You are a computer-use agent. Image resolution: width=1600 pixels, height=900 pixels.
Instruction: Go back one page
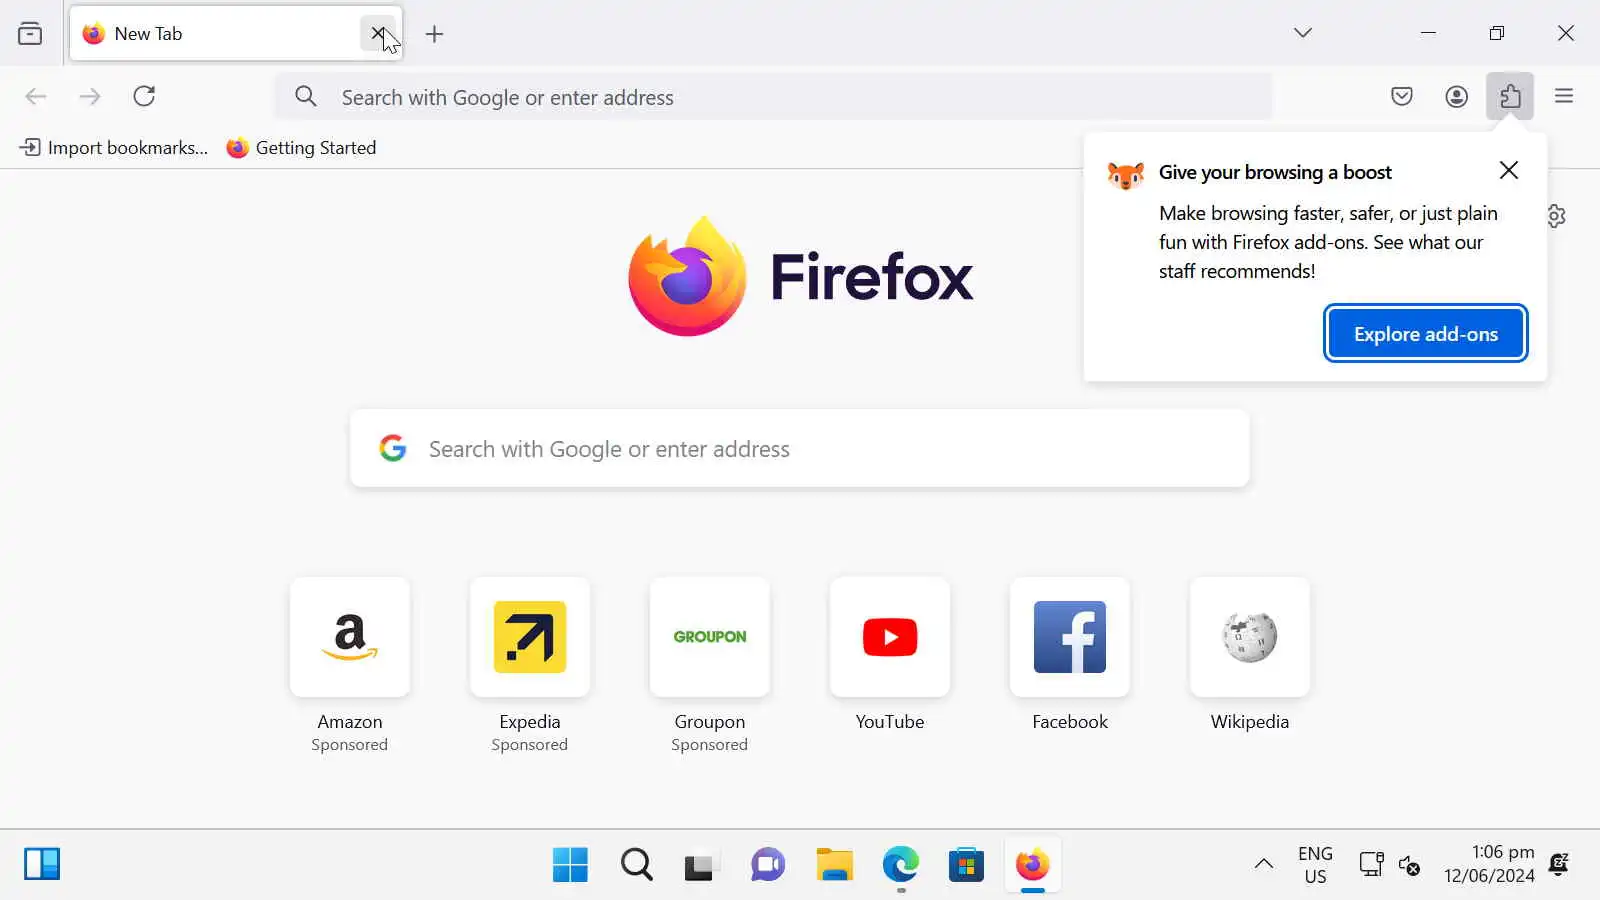36,96
